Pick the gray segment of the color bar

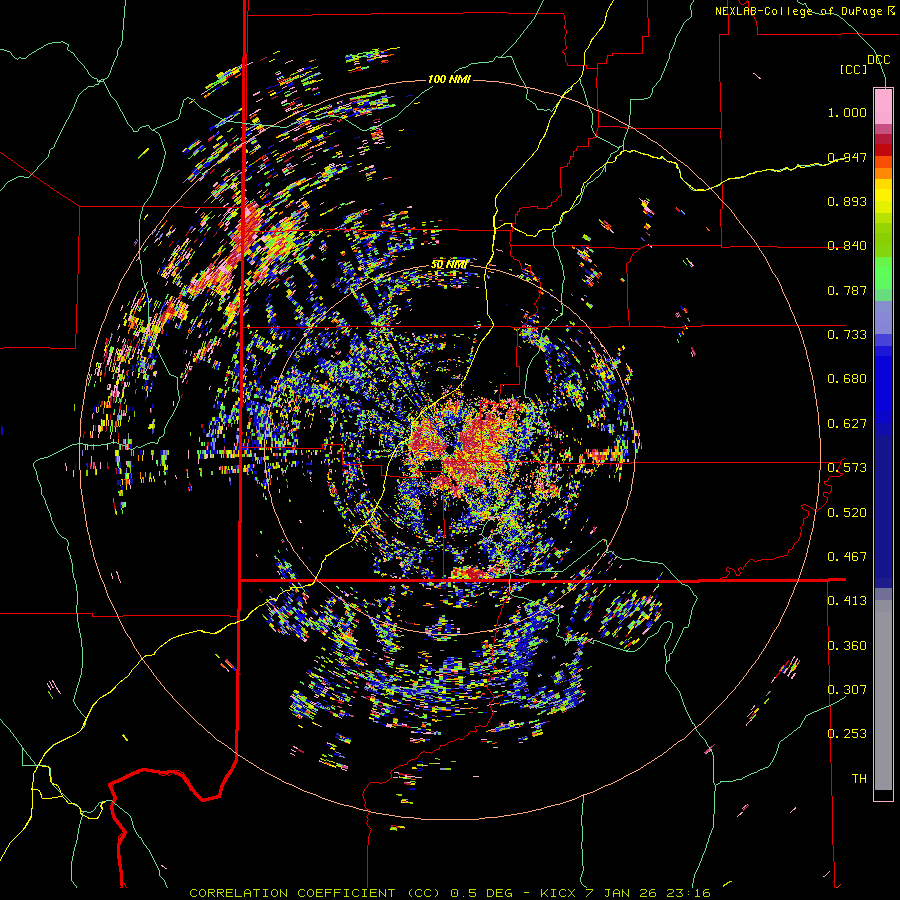[x=883, y=695]
